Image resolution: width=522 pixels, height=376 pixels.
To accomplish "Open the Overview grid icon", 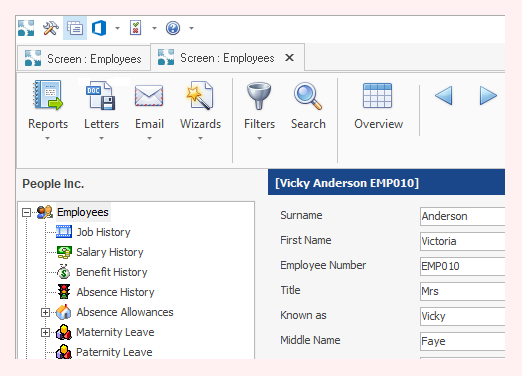I will pos(377,95).
